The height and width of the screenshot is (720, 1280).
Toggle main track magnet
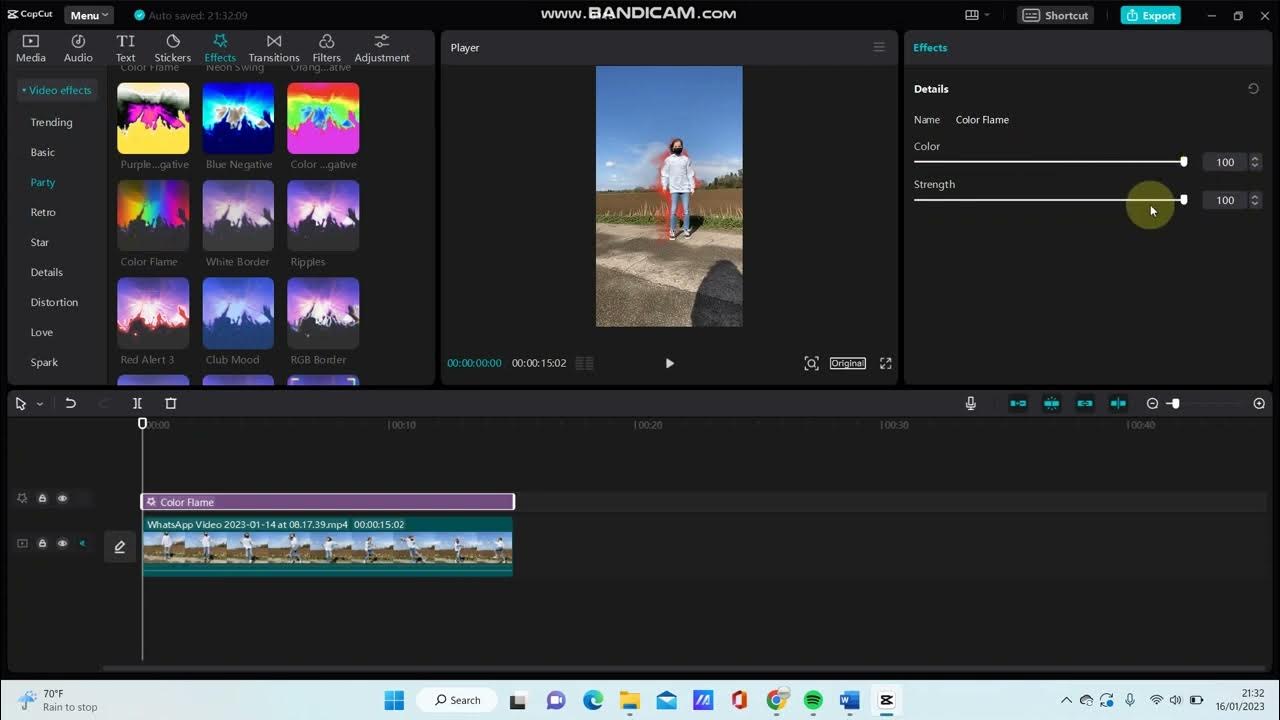(x=1018, y=403)
